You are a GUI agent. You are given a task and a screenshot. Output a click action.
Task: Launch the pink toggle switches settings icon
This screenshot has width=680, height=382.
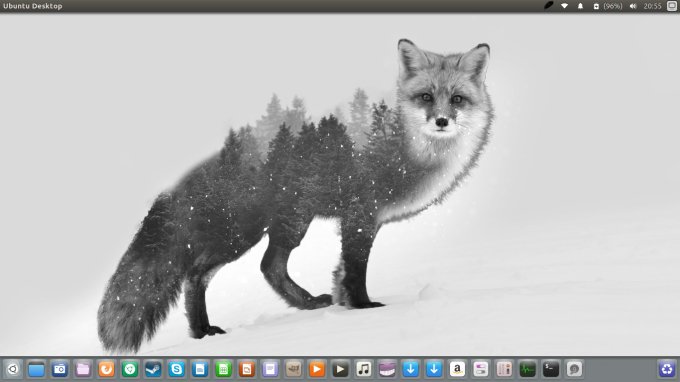point(481,369)
